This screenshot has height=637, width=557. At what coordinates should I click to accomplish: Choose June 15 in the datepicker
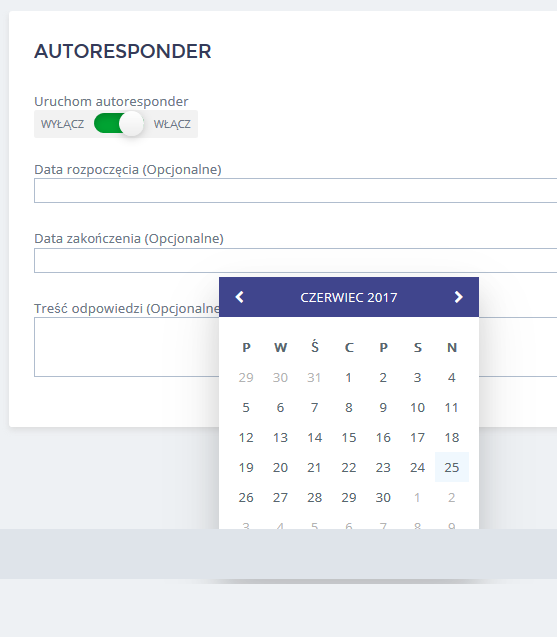(x=349, y=437)
